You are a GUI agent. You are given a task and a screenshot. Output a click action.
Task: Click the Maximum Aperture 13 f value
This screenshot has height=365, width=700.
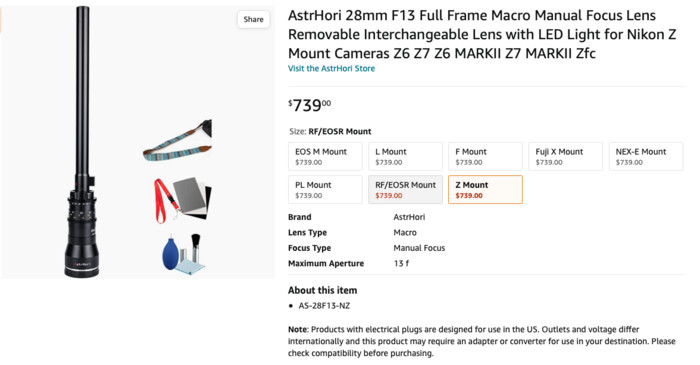[x=401, y=263]
